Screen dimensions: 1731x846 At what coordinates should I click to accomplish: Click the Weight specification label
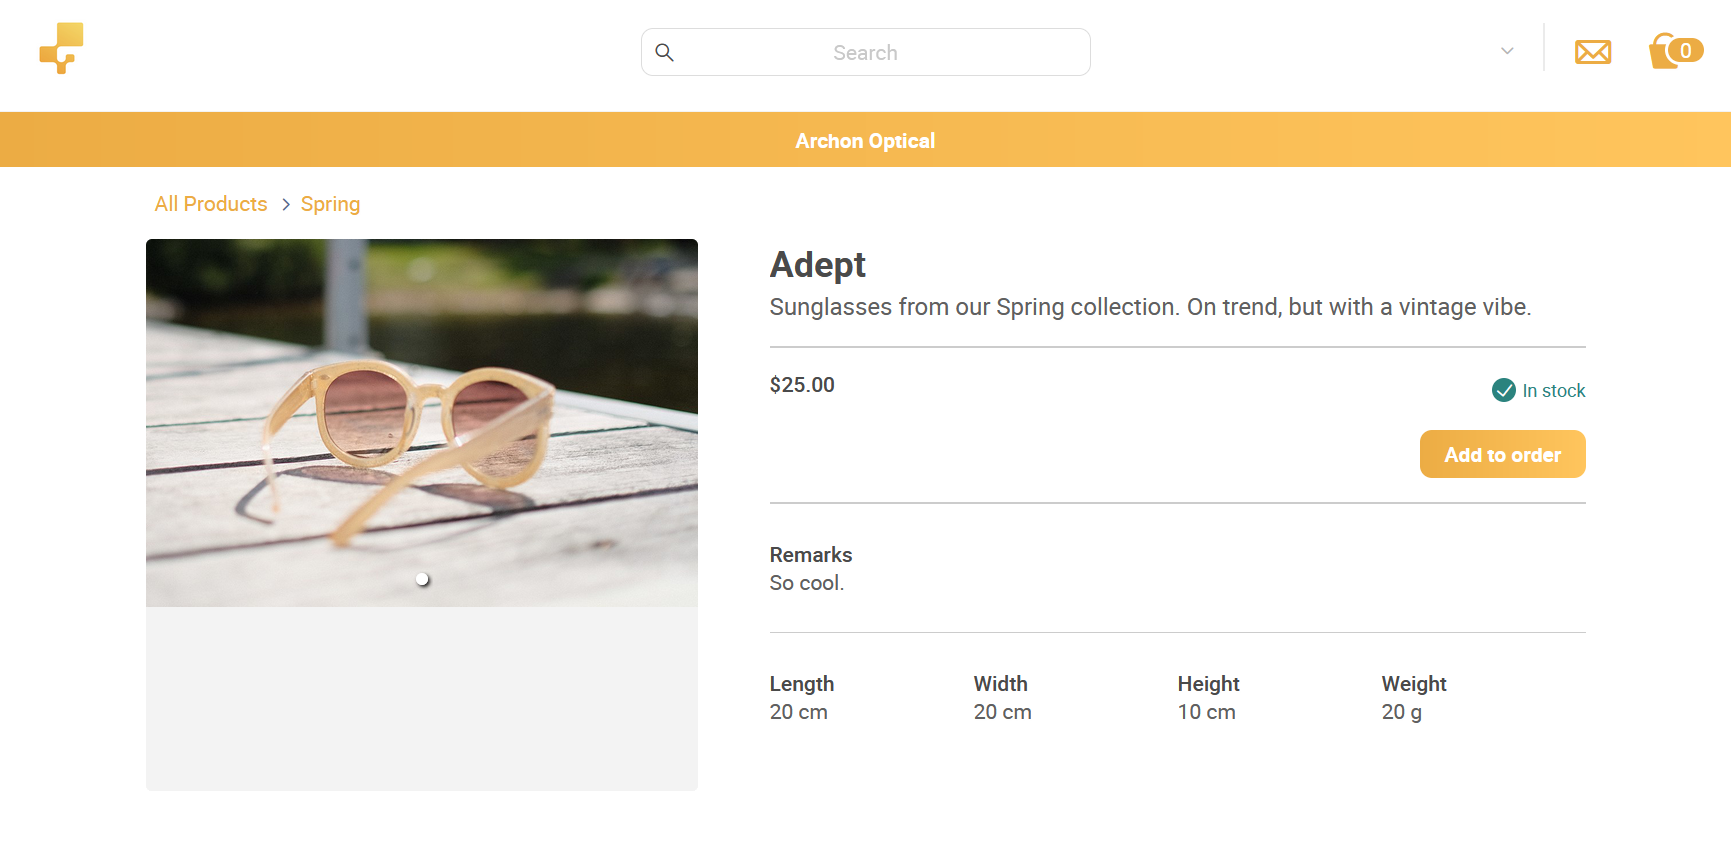(1414, 684)
